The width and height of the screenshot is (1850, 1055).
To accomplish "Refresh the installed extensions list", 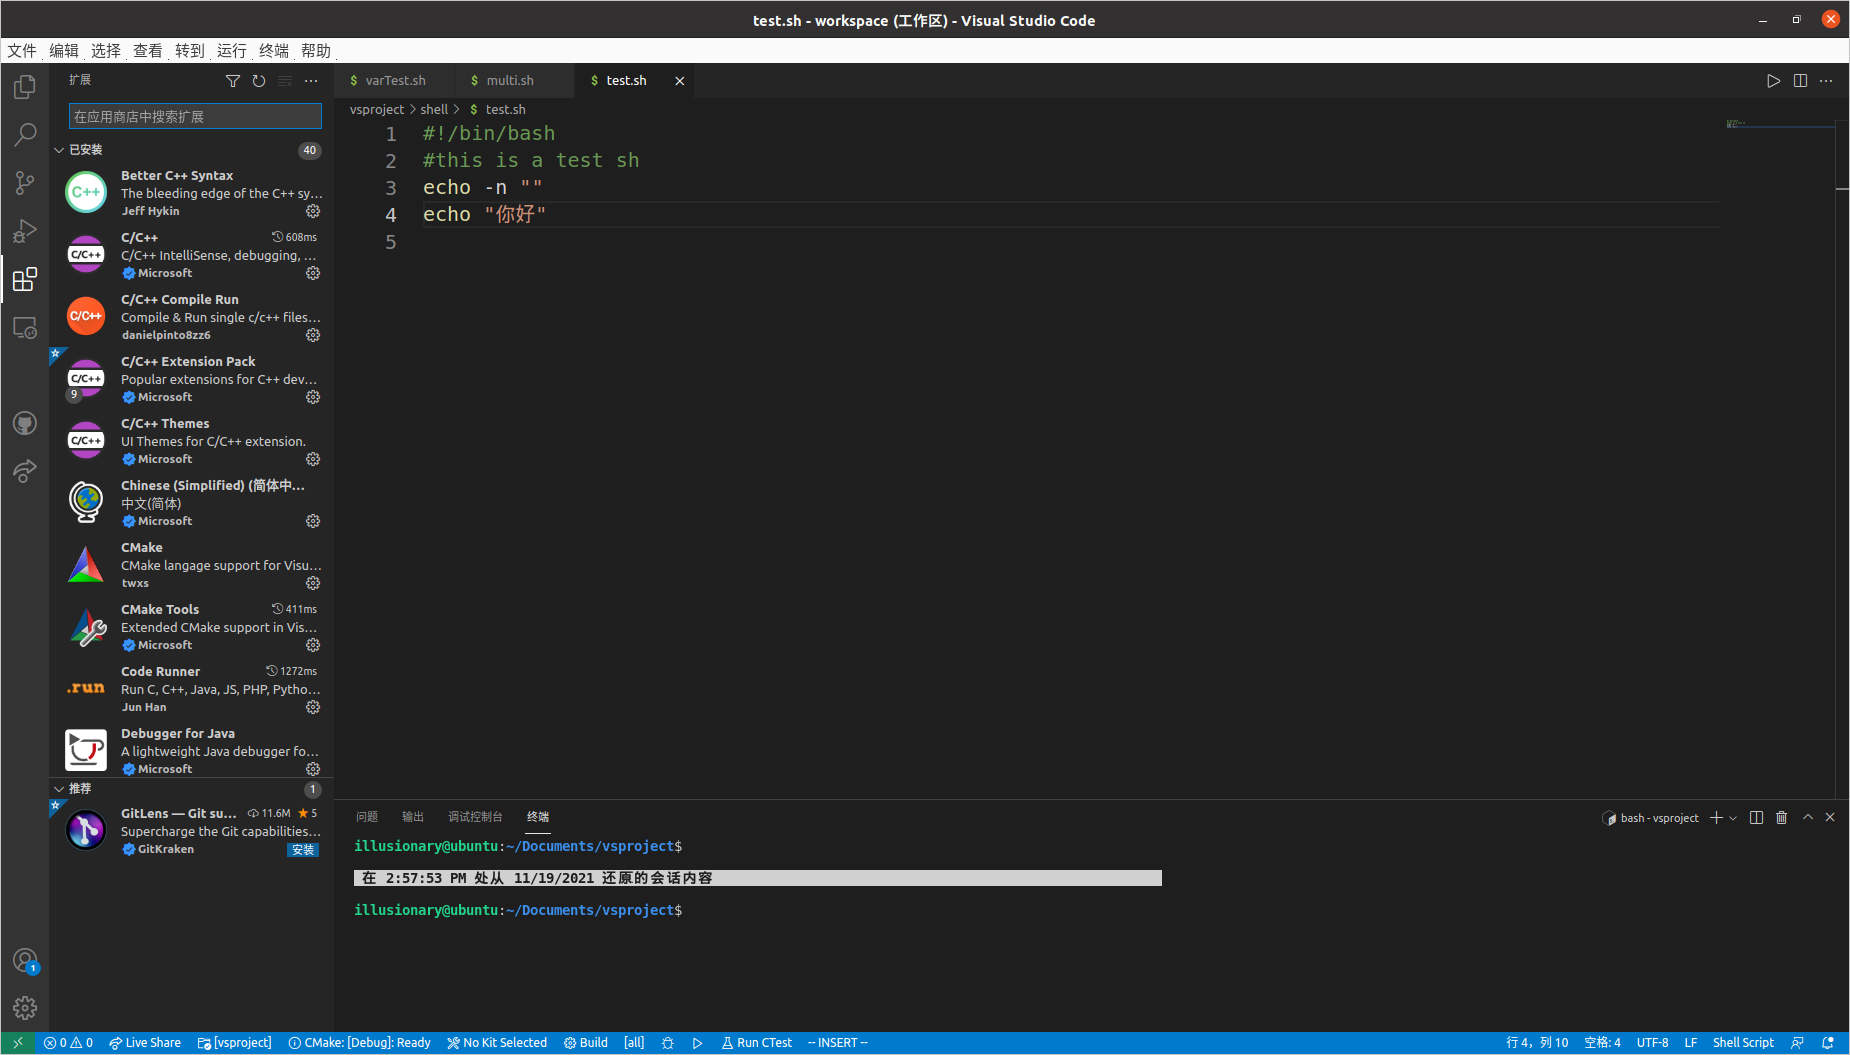I will point(259,81).
